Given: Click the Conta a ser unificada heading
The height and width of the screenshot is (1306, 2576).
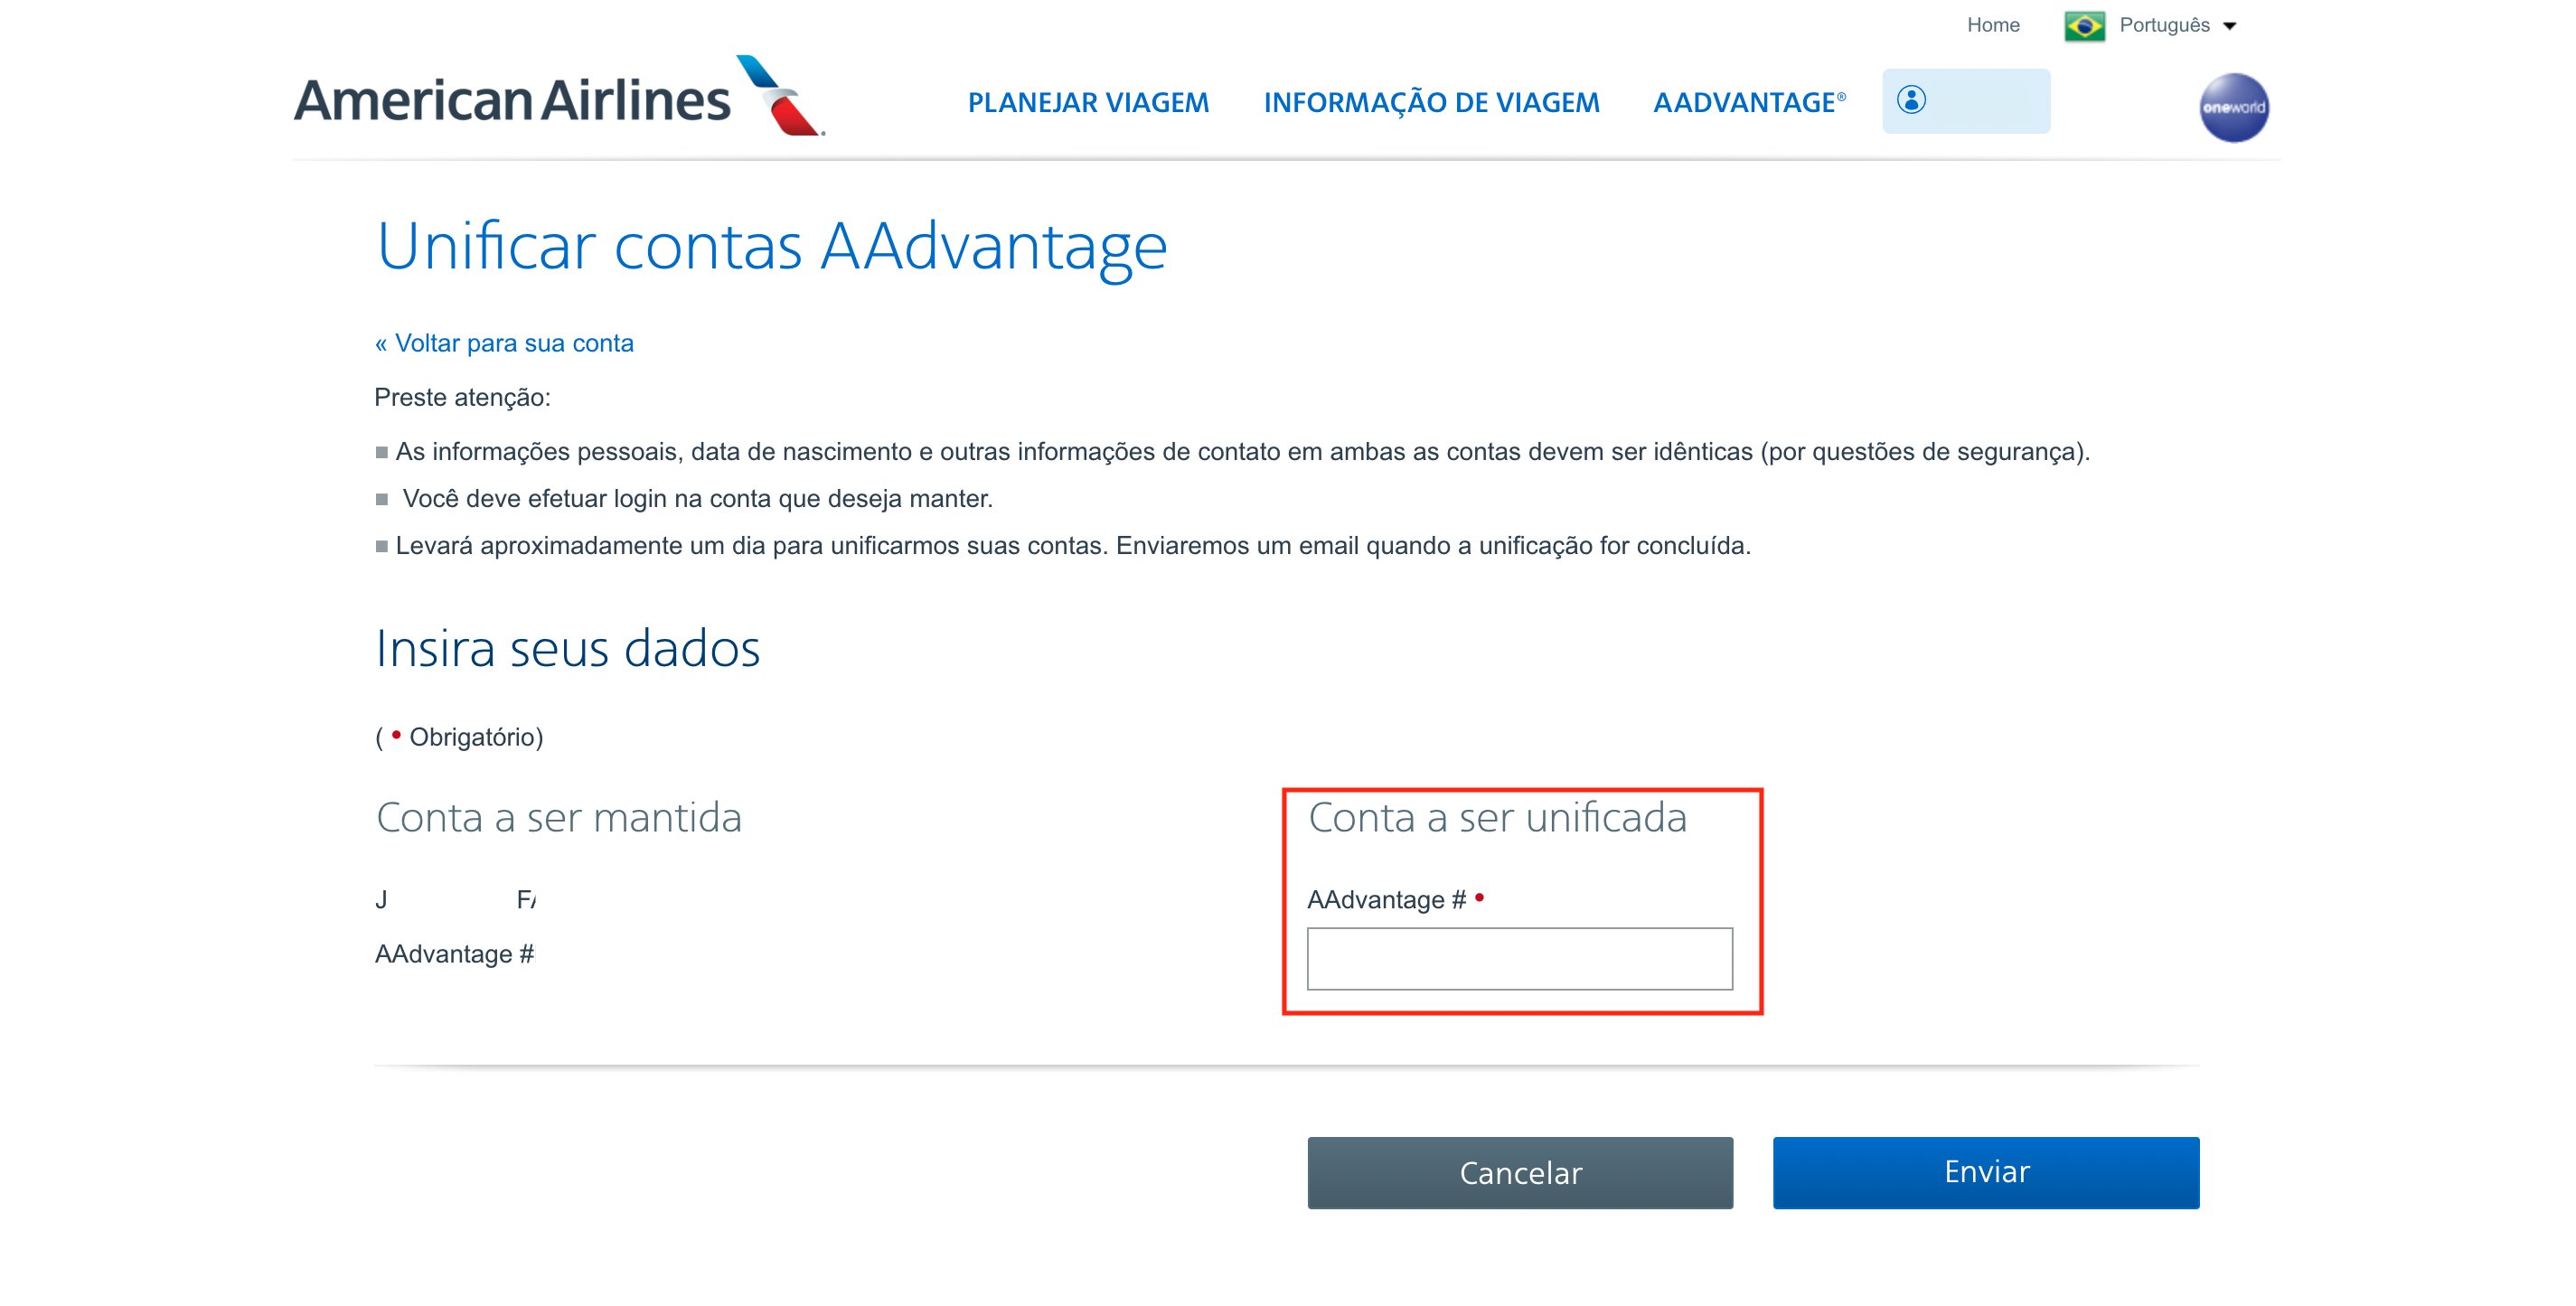Looking at the screenshot, I should pos(1497,817).
